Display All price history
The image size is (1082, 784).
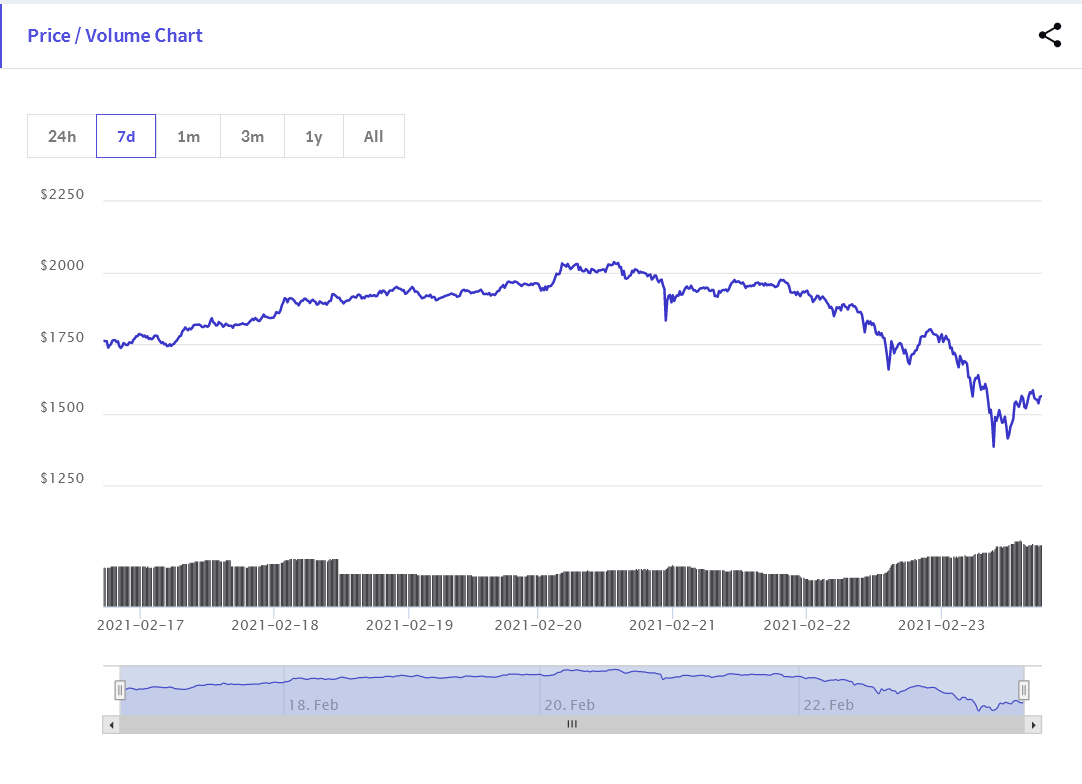tap(374, 136)
